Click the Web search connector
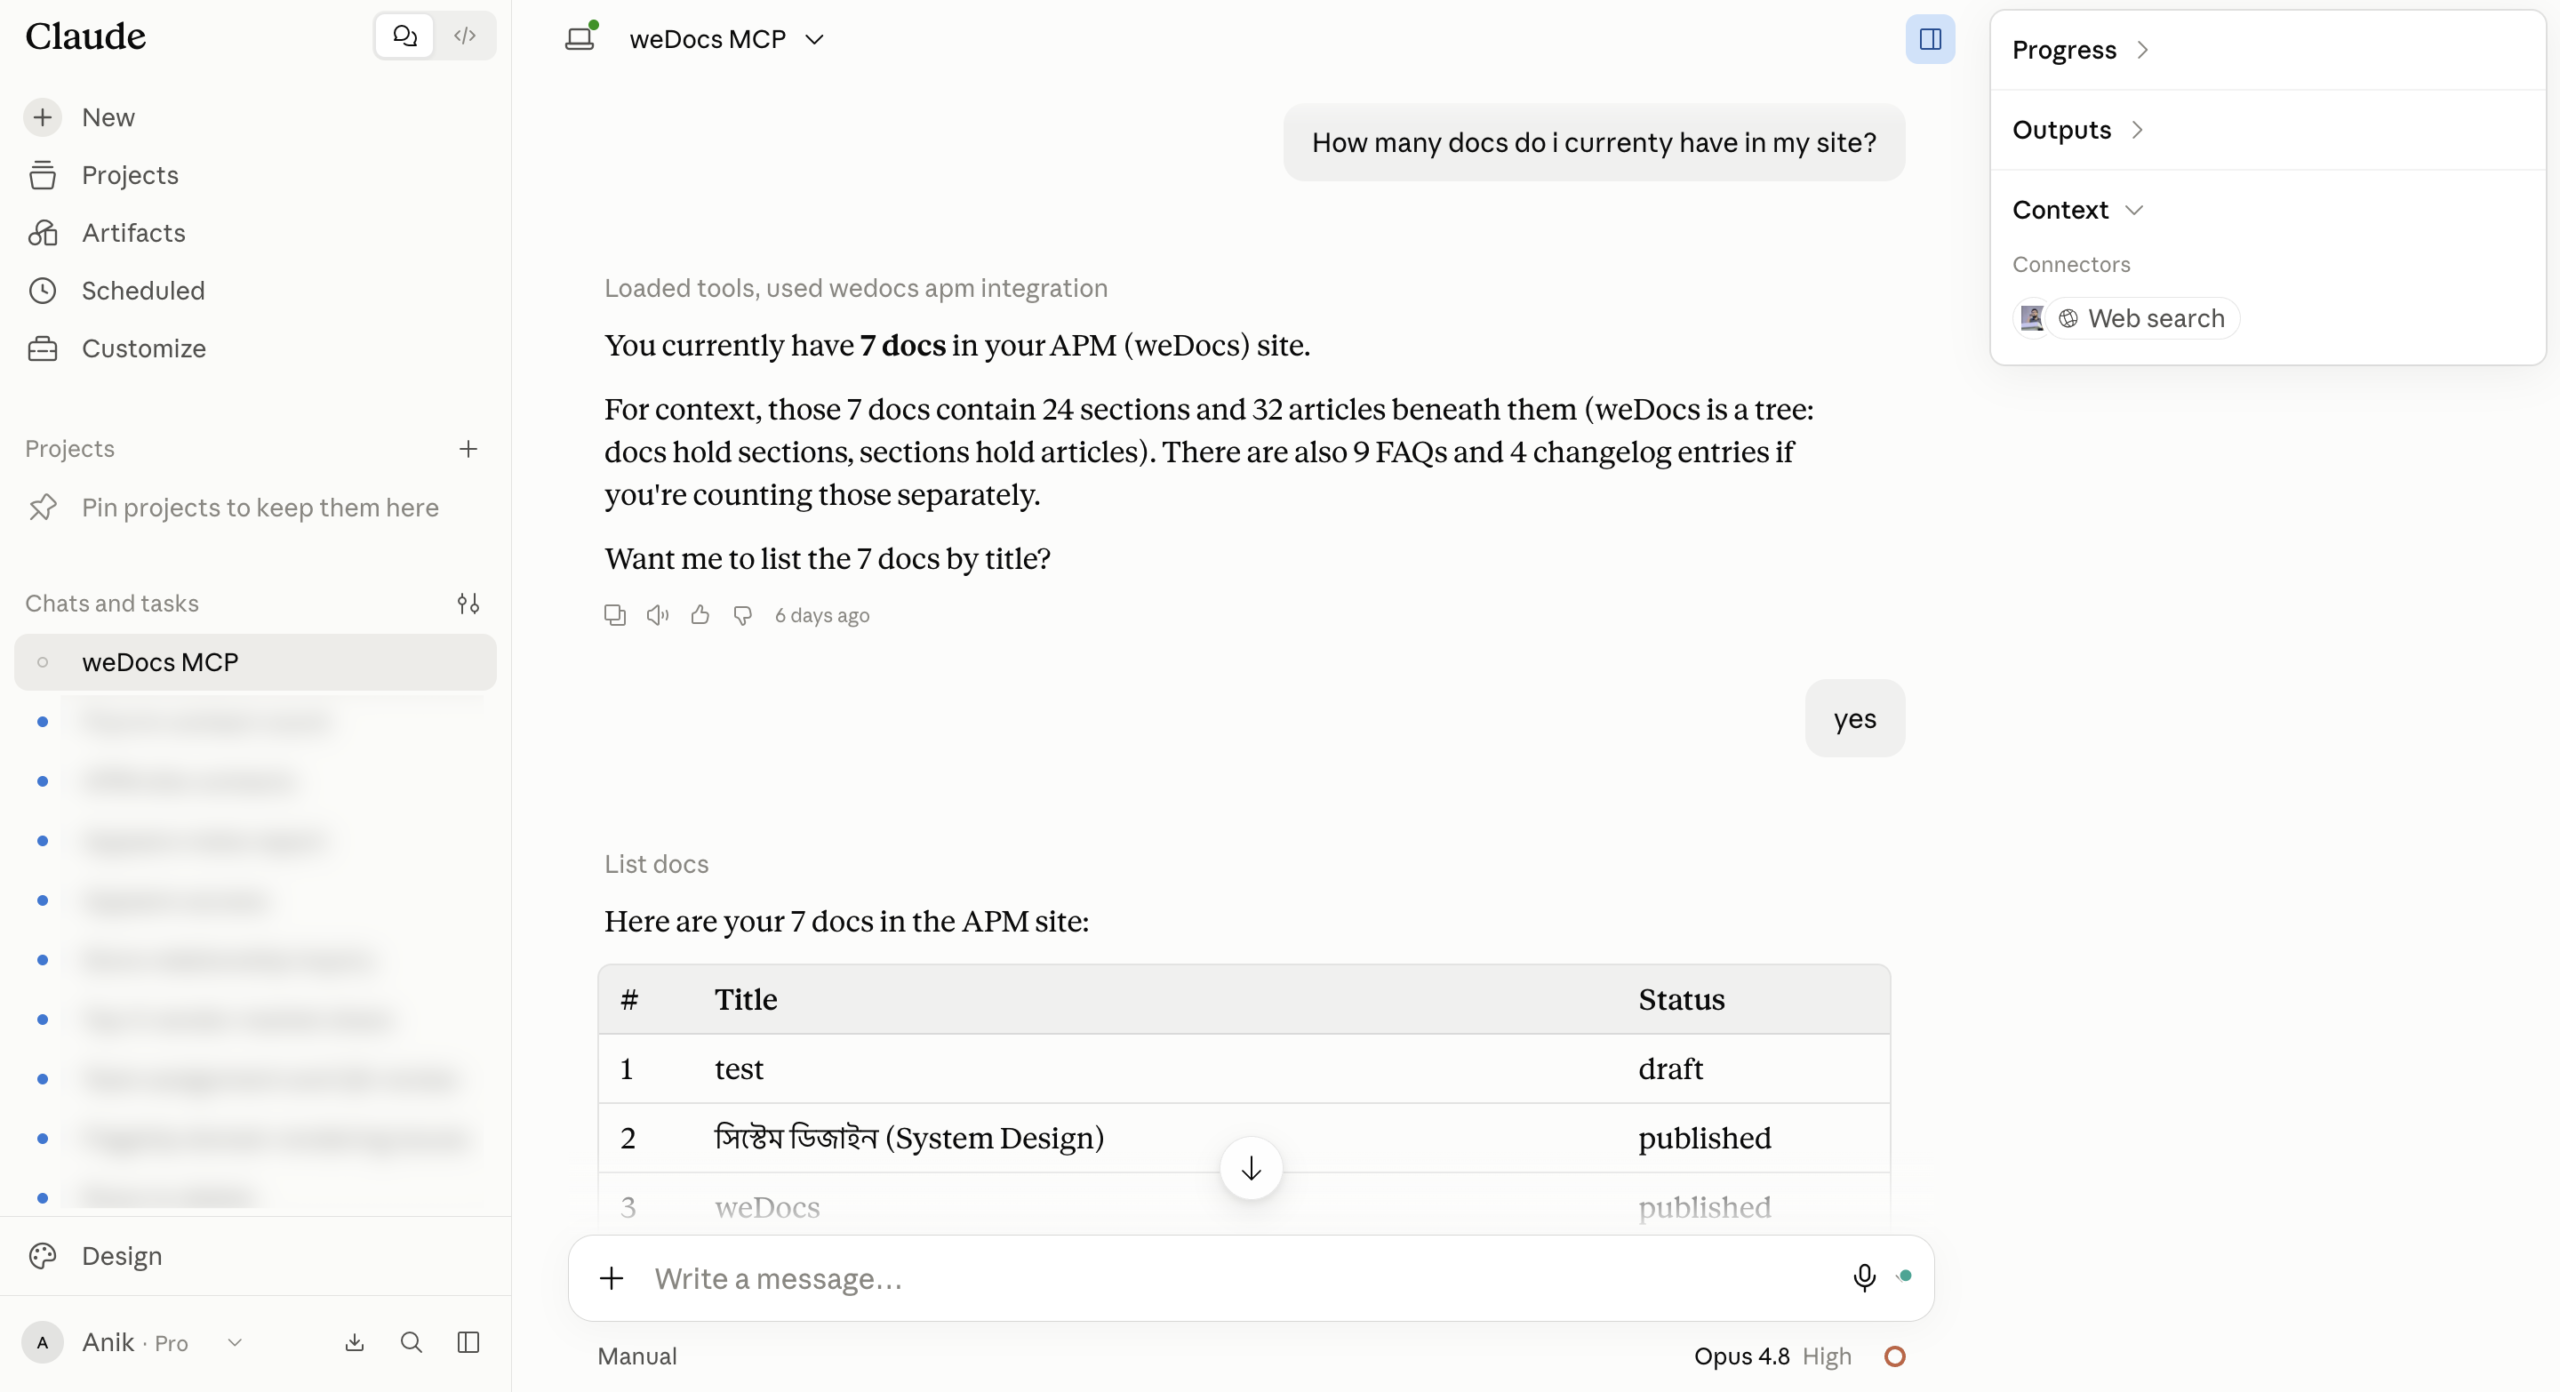2560x1392 pixels. pos(2142,318)
